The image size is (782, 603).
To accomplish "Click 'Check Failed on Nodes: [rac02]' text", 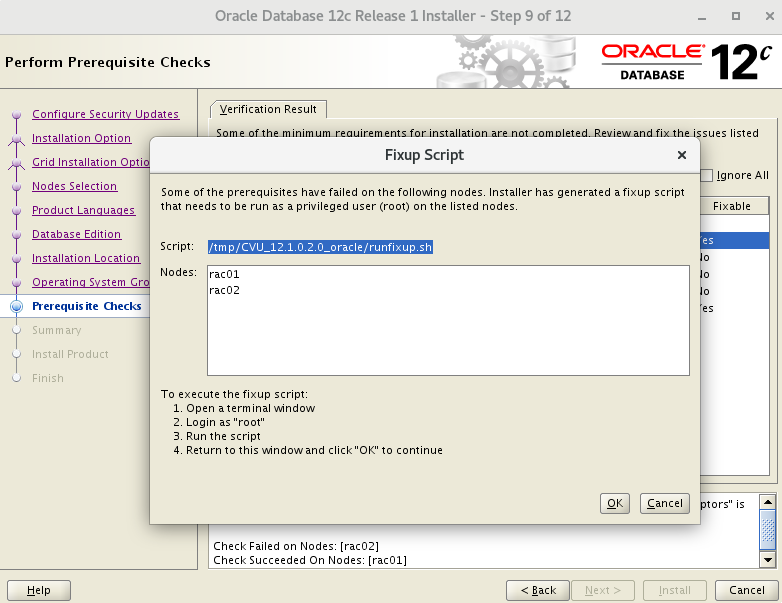I will click(x=296, y=546).
